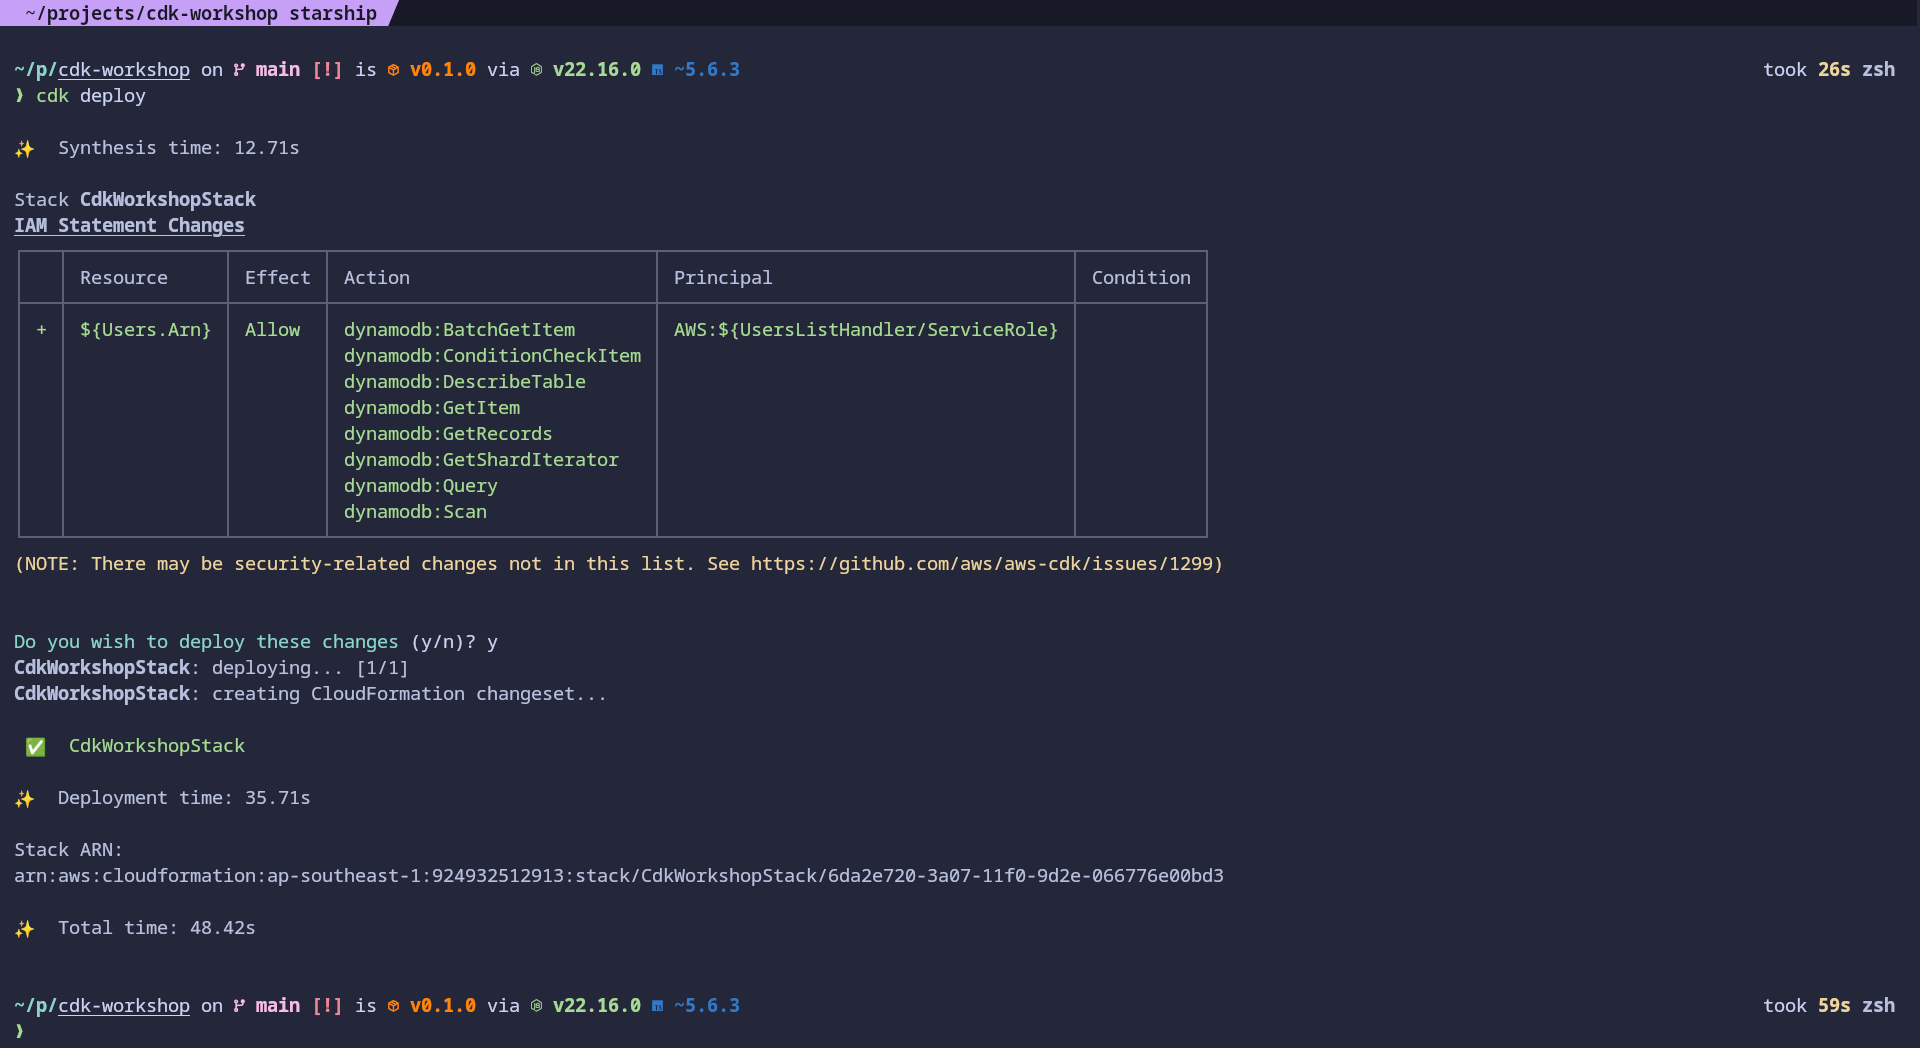The image size is (1920, 1048).
Task: Click dynamodb:GetItem action
Action: (x=432, y=408)
